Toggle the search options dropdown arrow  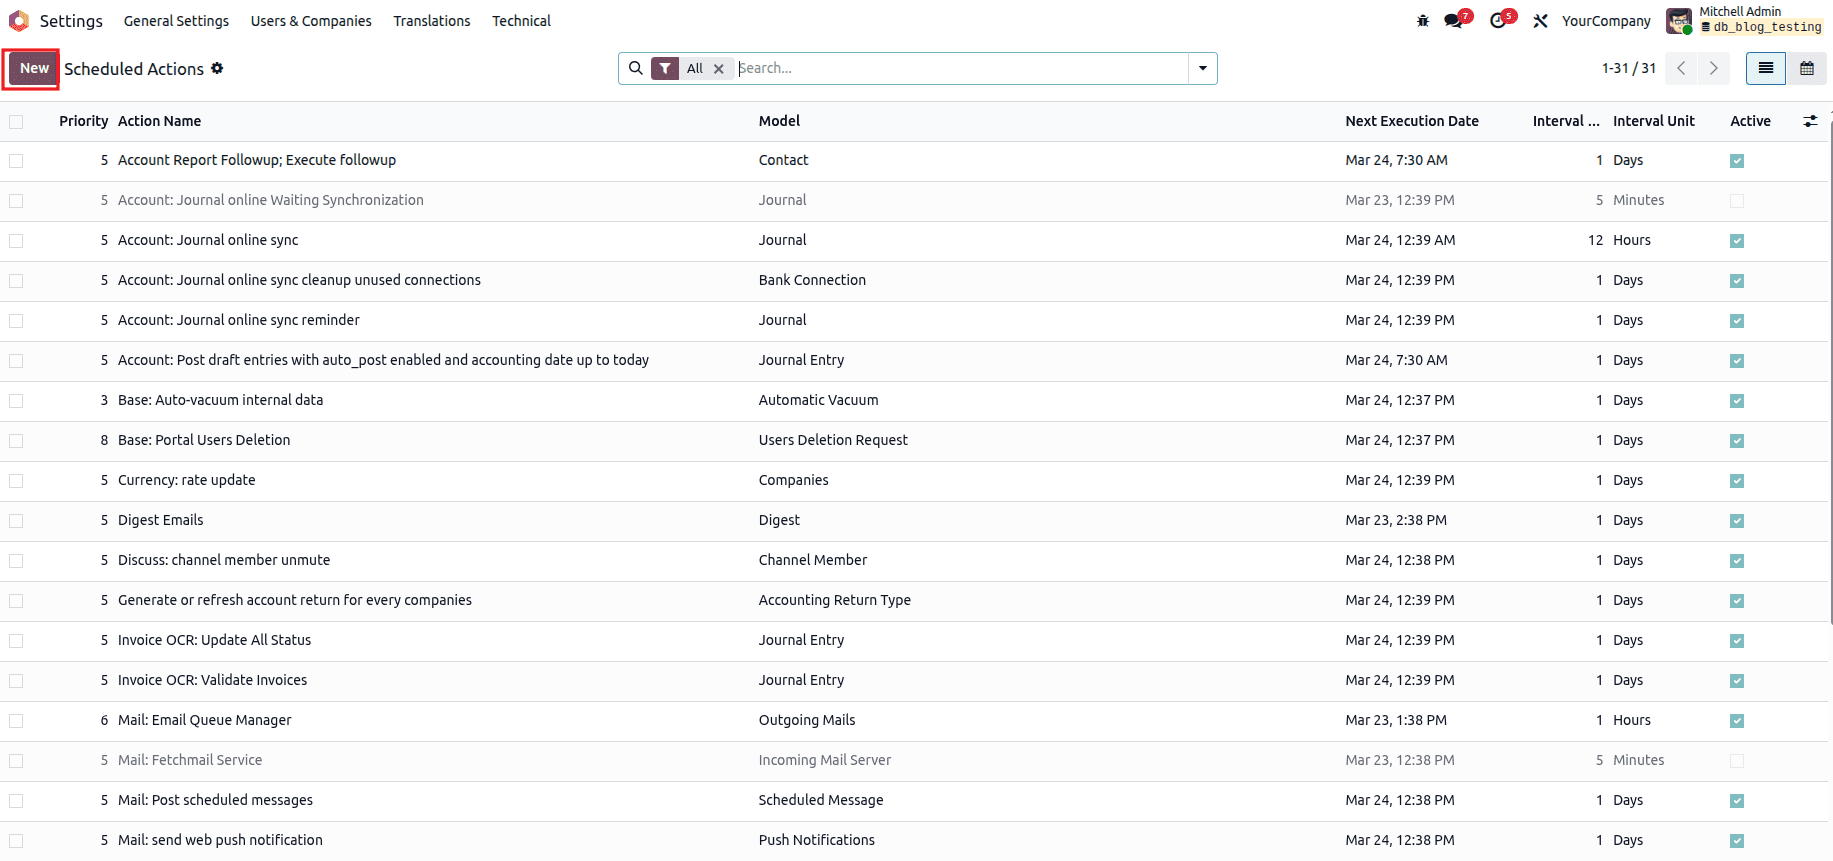(x=1202, y=68)
